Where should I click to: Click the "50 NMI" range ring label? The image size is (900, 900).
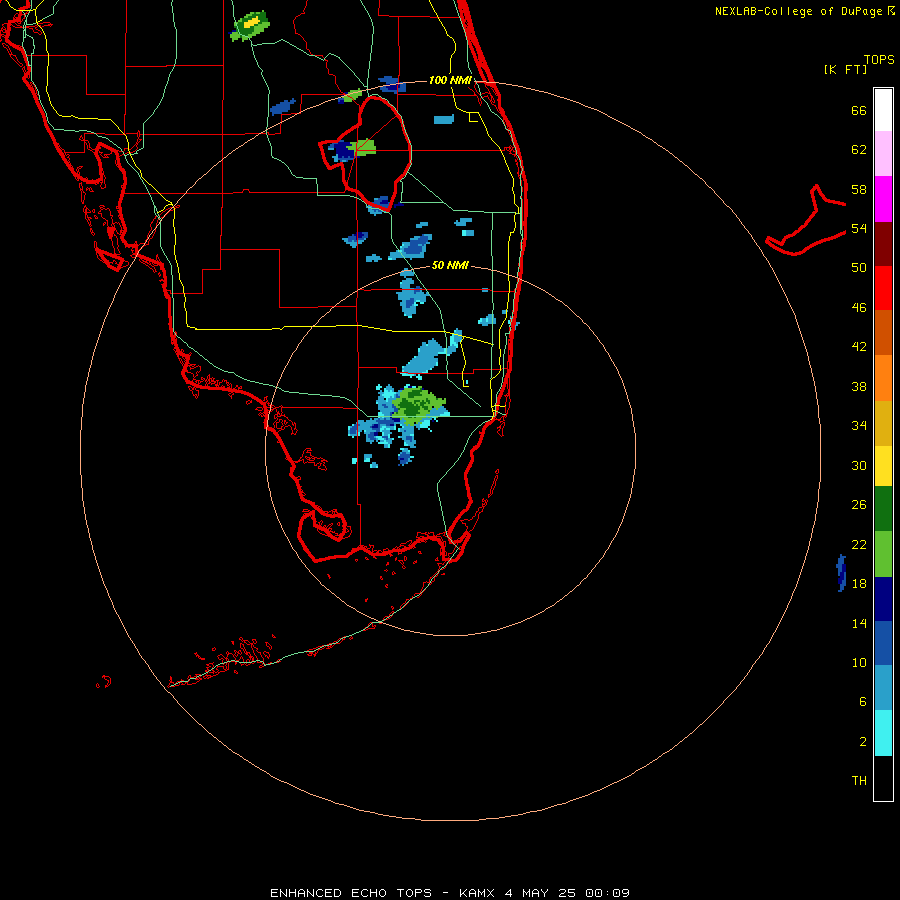coord(450,265)
